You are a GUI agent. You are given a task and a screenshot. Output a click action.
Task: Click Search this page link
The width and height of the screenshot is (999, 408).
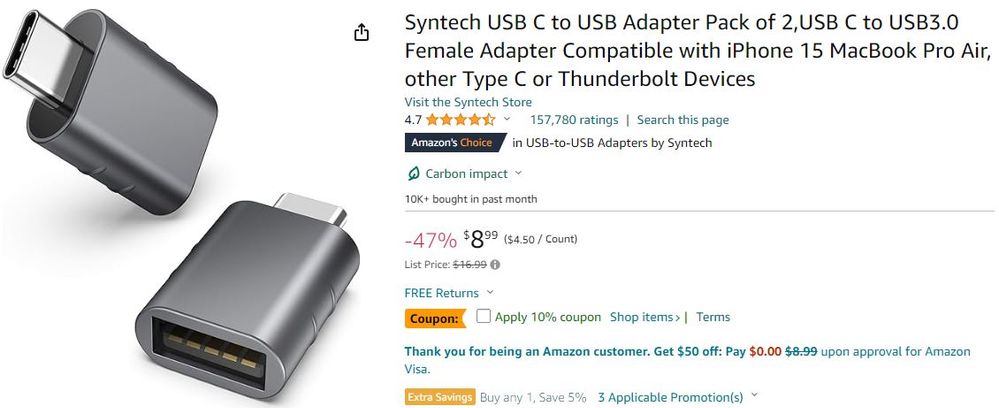682,120
